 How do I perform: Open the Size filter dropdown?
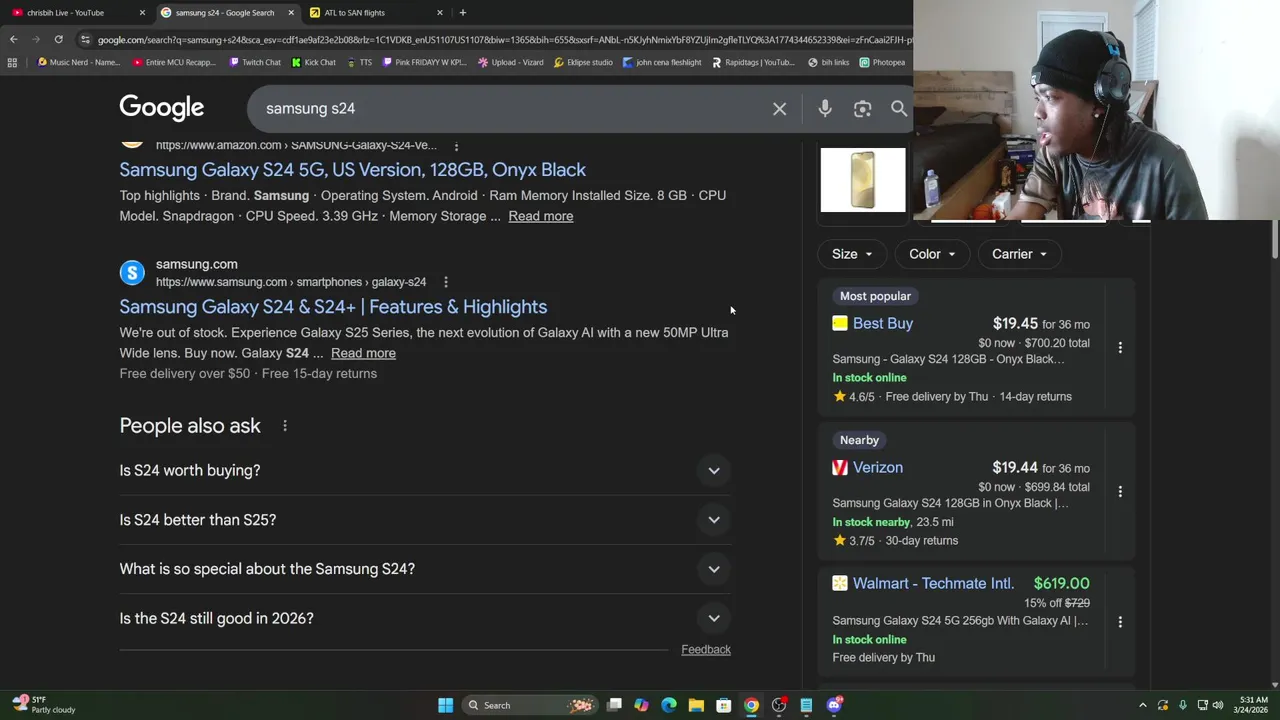(852, 254)
